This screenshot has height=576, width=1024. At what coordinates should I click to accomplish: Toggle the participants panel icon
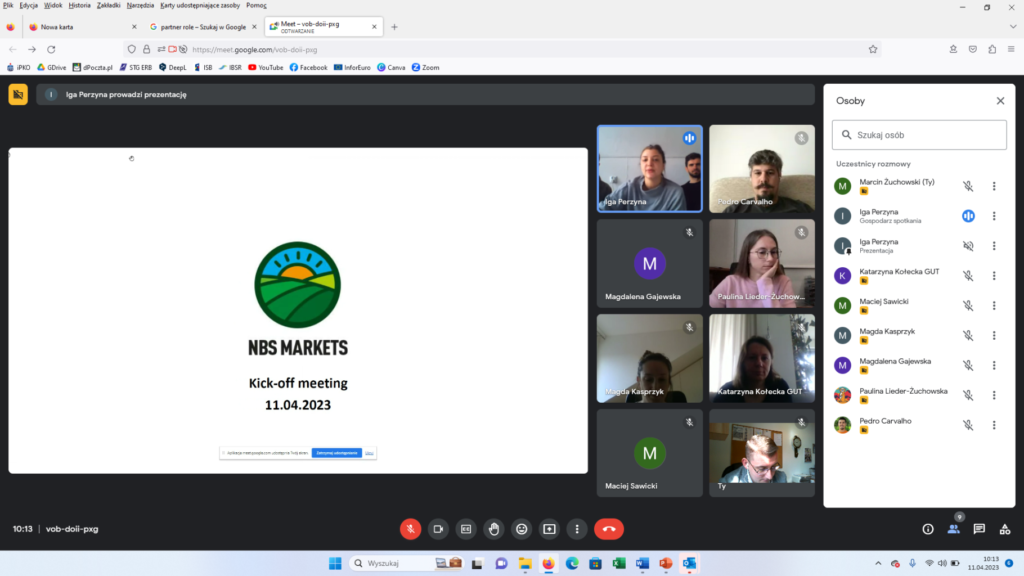[953, 529]
